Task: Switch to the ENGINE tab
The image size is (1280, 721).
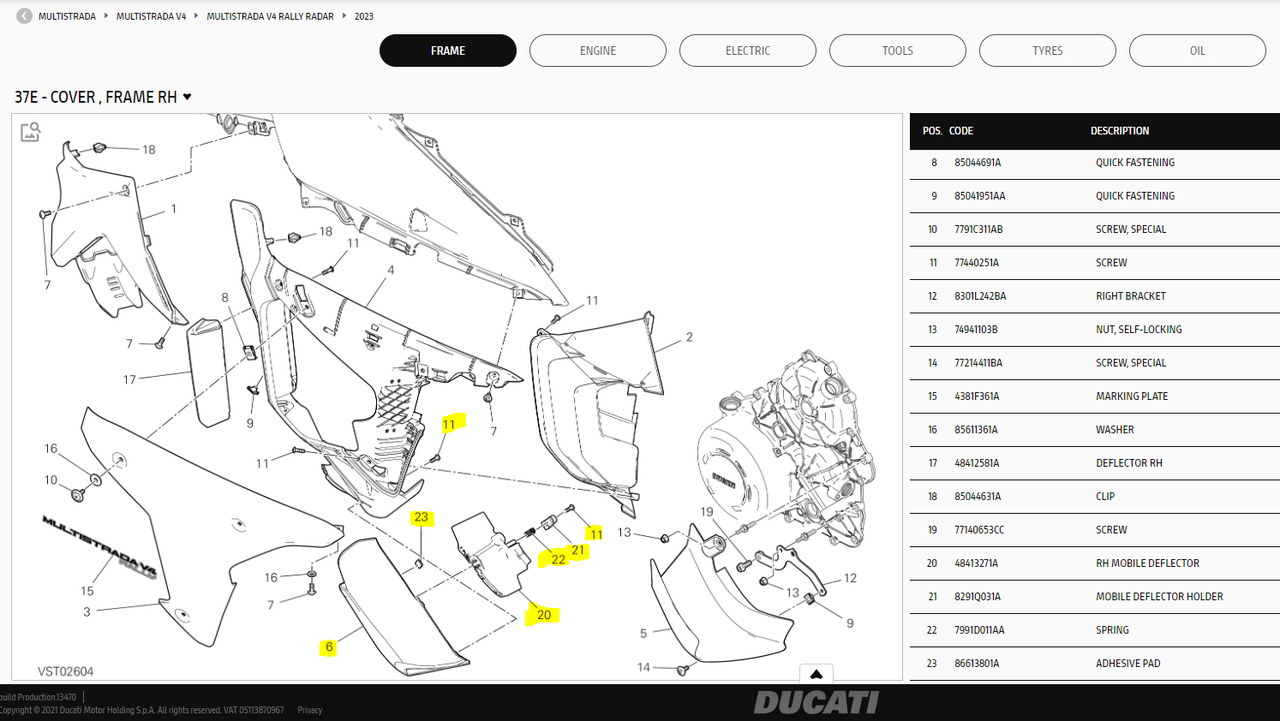Action: click(598, 51)
